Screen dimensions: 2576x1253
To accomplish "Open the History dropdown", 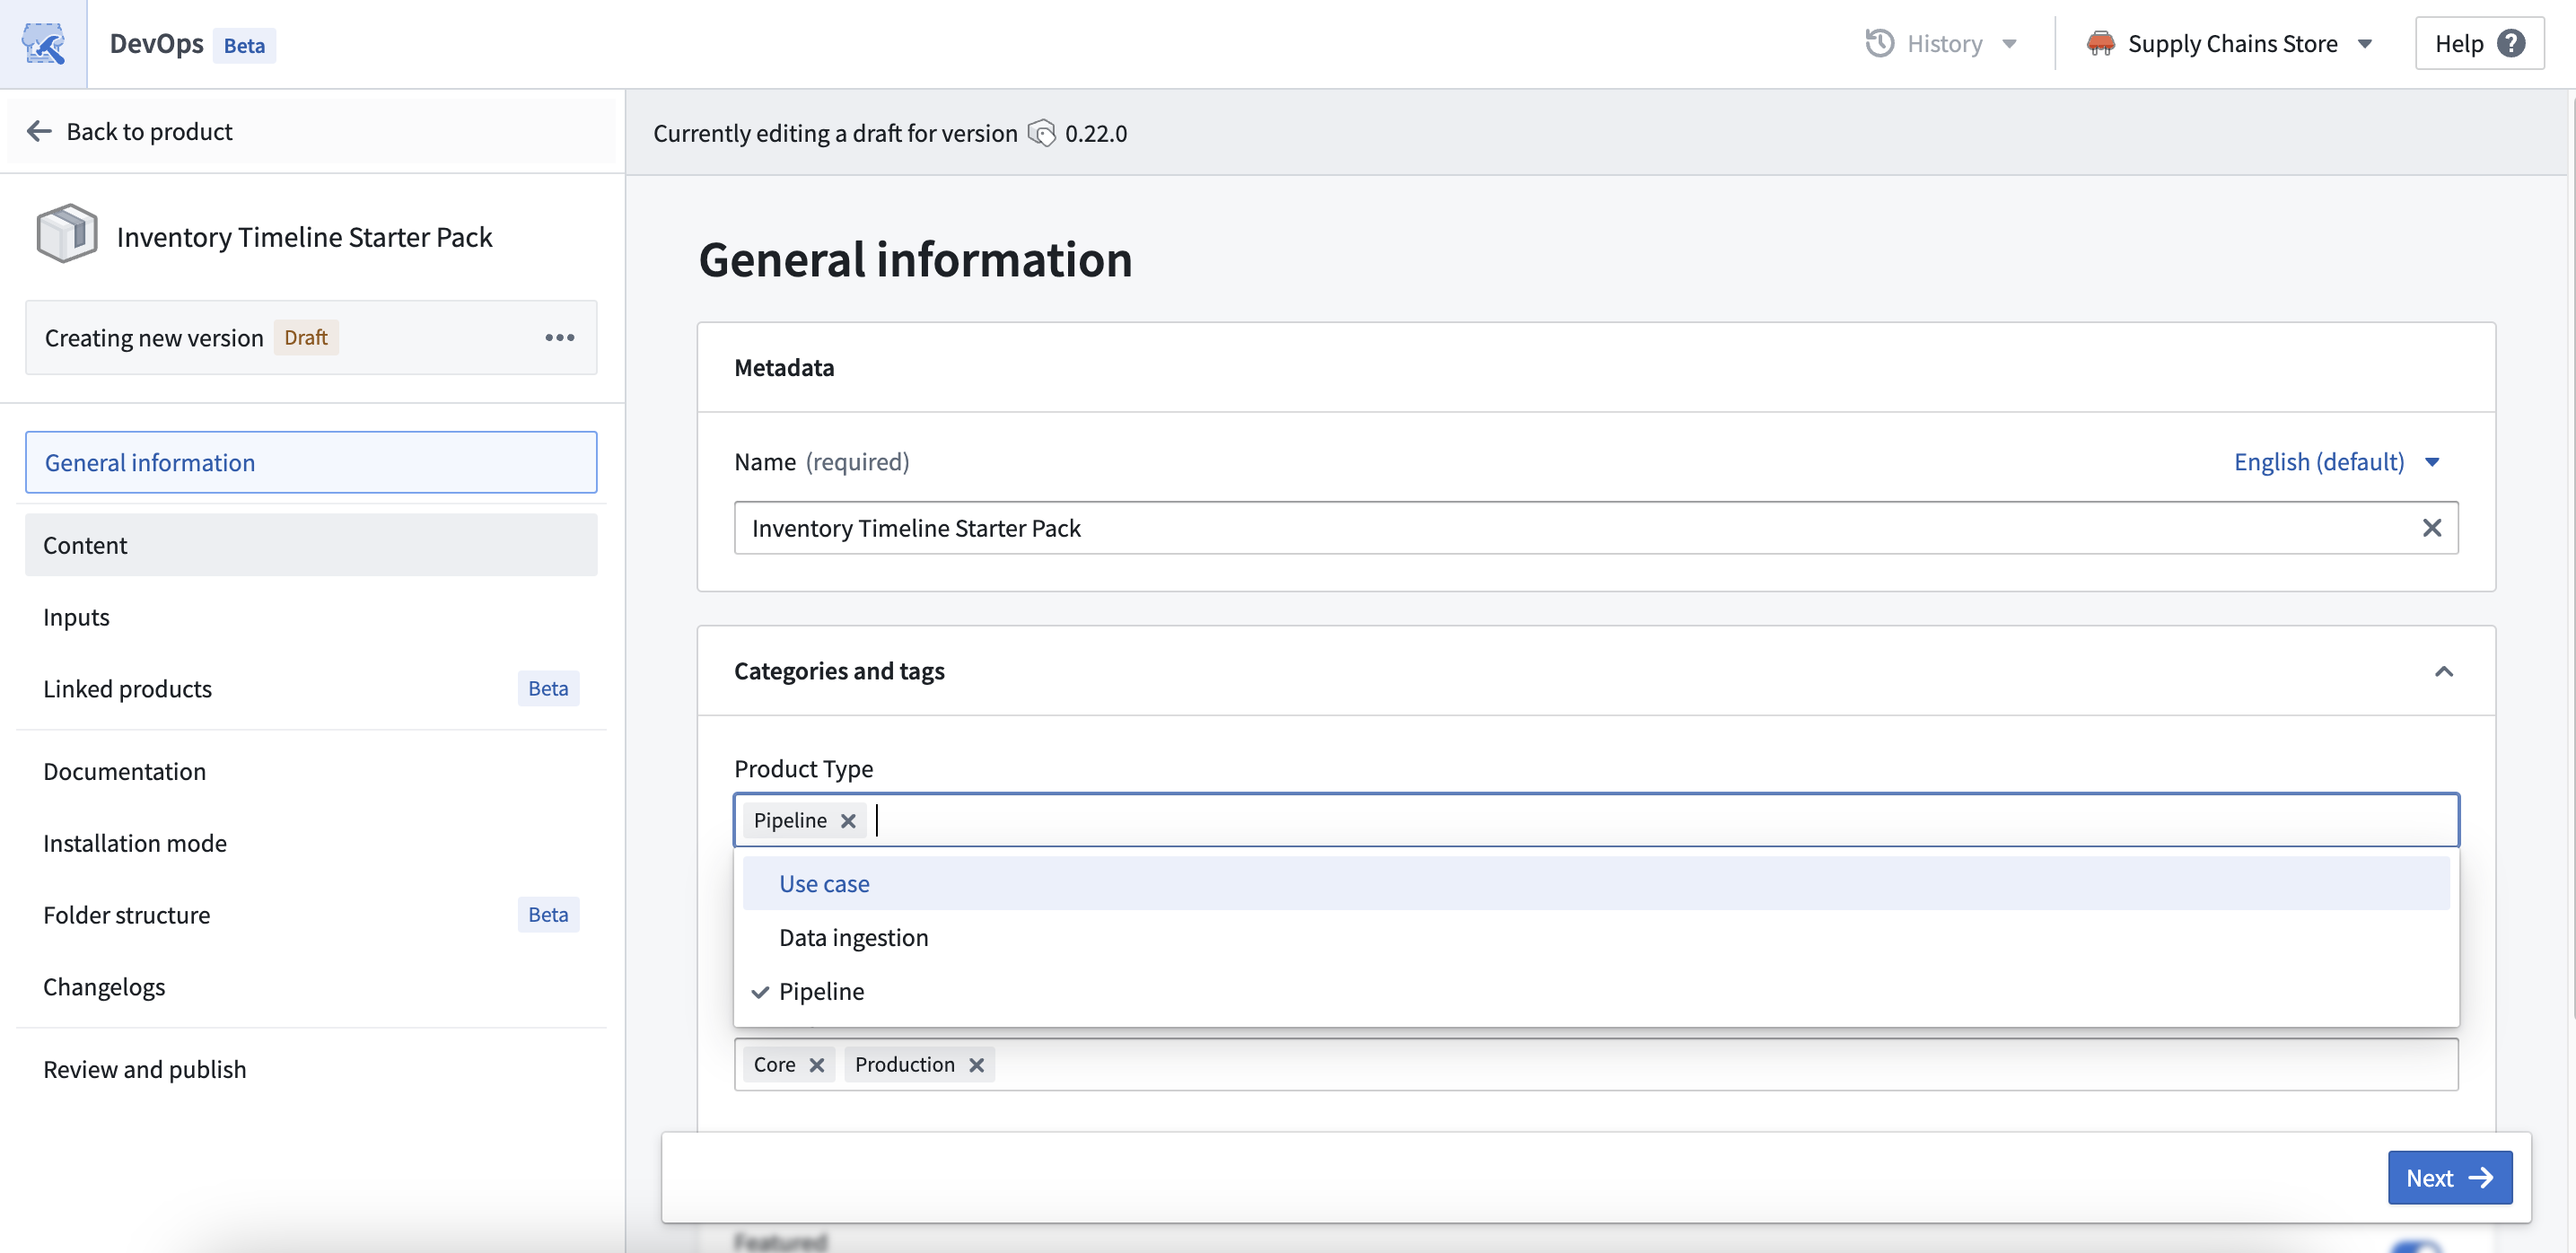I will (x=1941, y=44).
